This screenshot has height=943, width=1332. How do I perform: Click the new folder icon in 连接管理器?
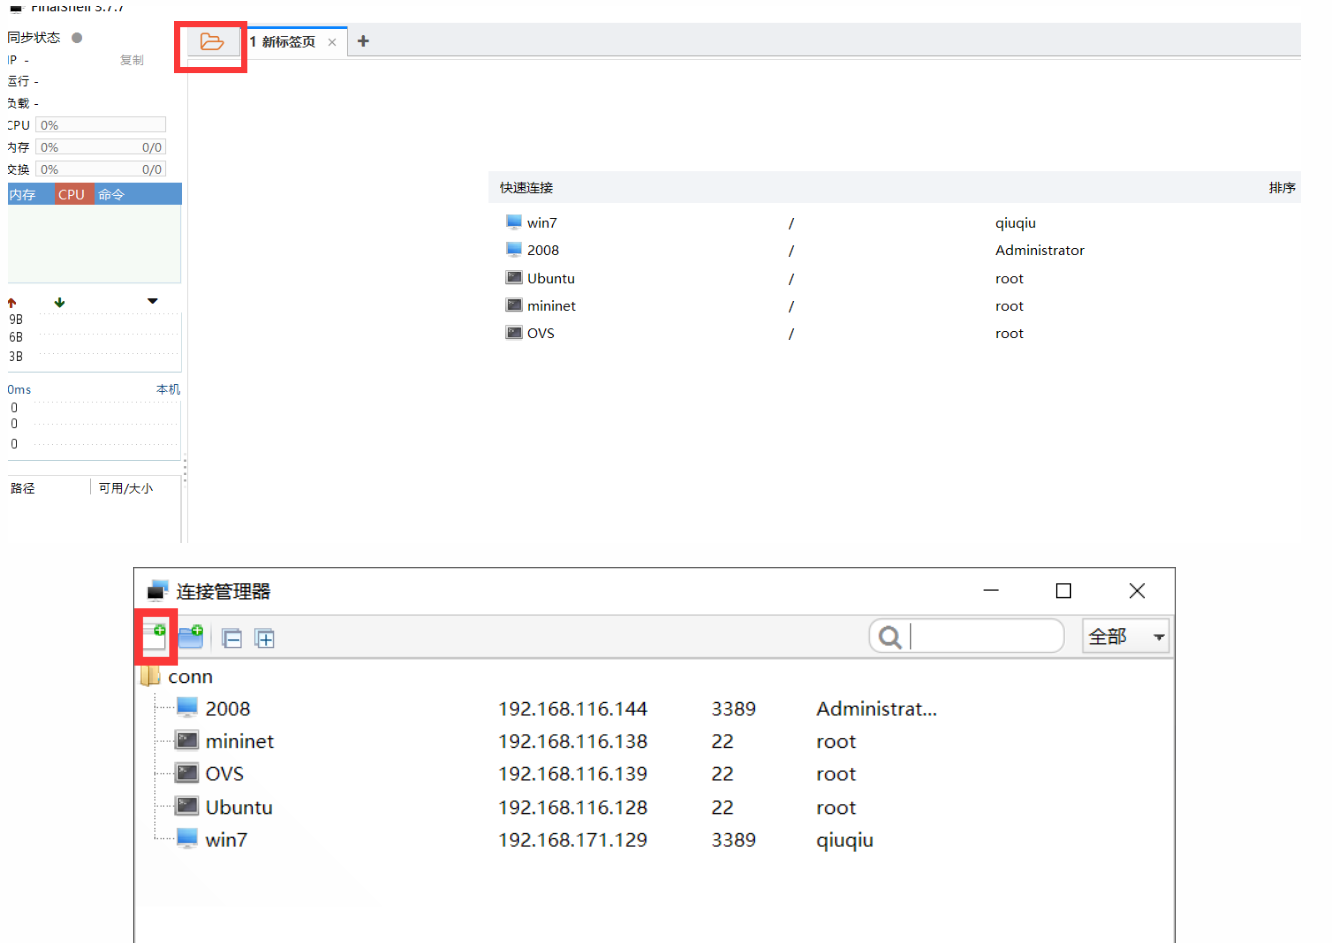[x=191, y=637]
